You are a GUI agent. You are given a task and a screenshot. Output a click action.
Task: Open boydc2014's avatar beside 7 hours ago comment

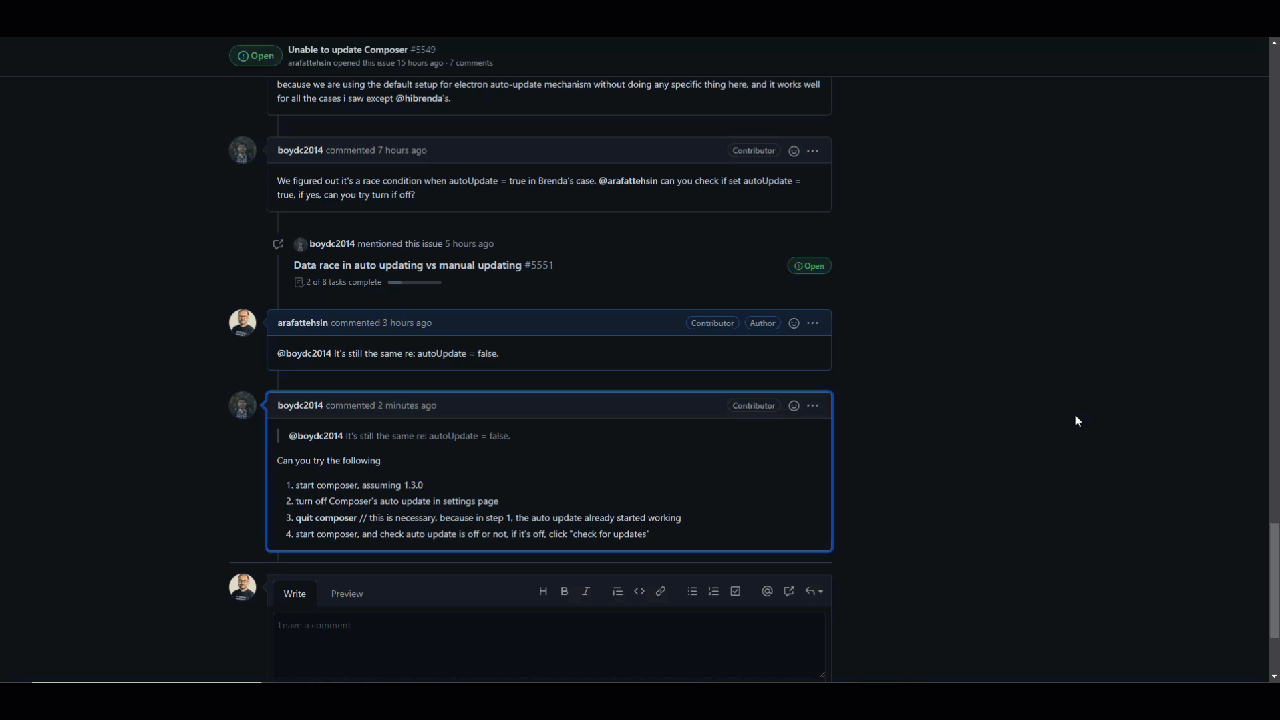[x=243, y=150]
